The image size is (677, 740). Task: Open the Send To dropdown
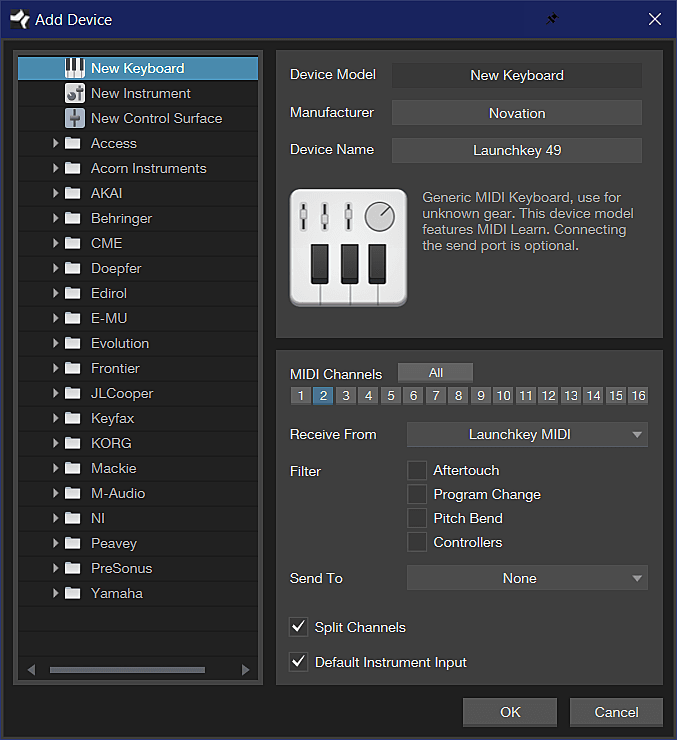[x=527, y=578]
